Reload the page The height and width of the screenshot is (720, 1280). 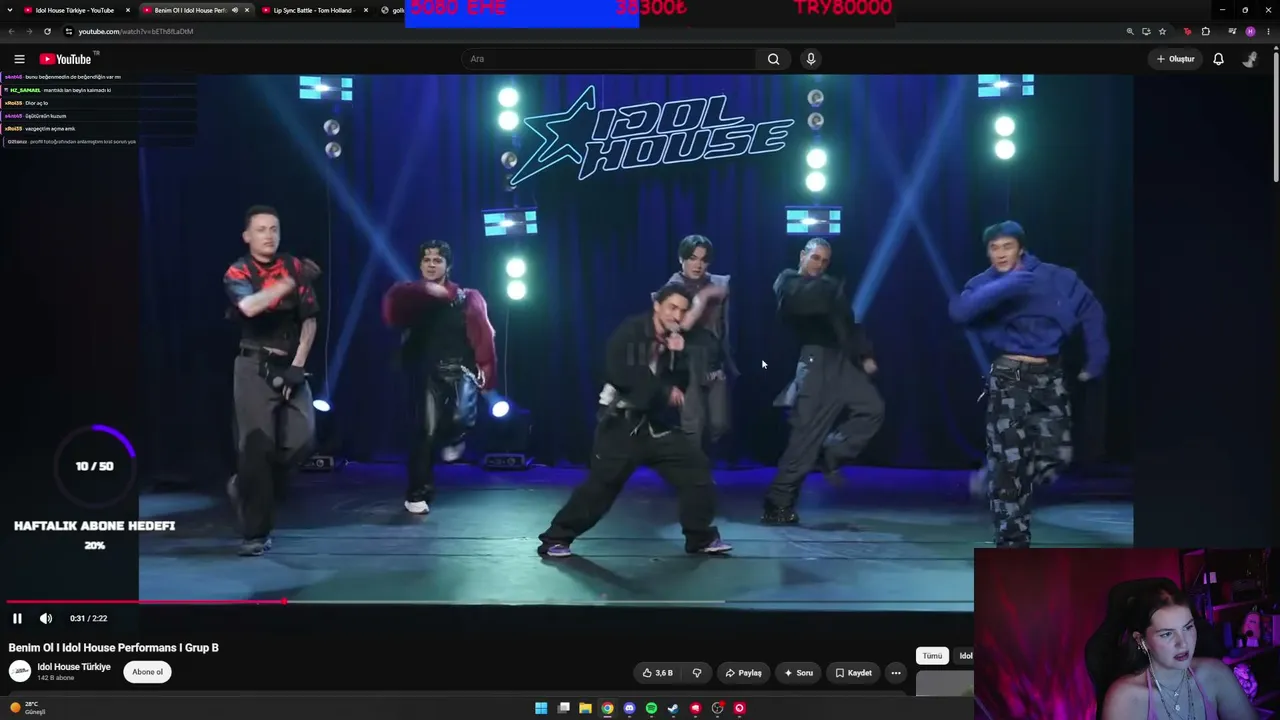(x=47, y=31)
